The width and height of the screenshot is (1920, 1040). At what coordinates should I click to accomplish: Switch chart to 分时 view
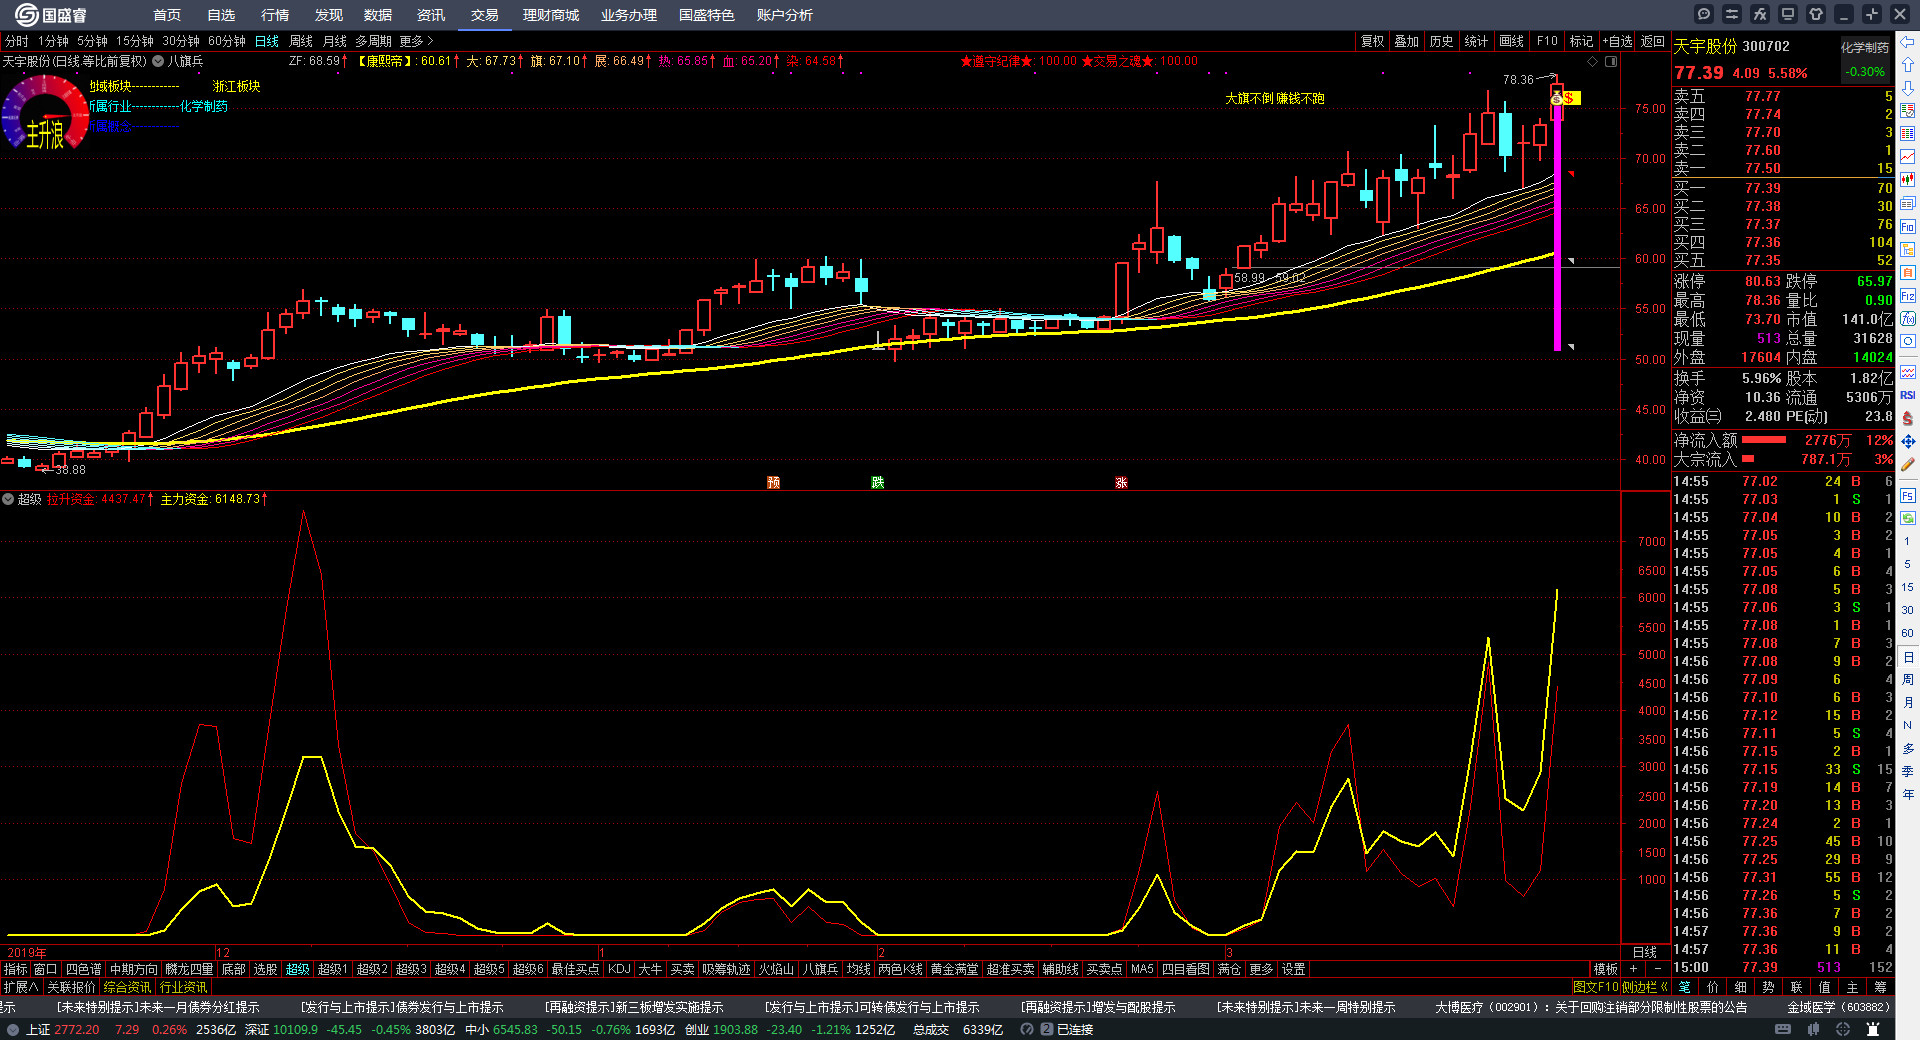(x=17, y=41)
